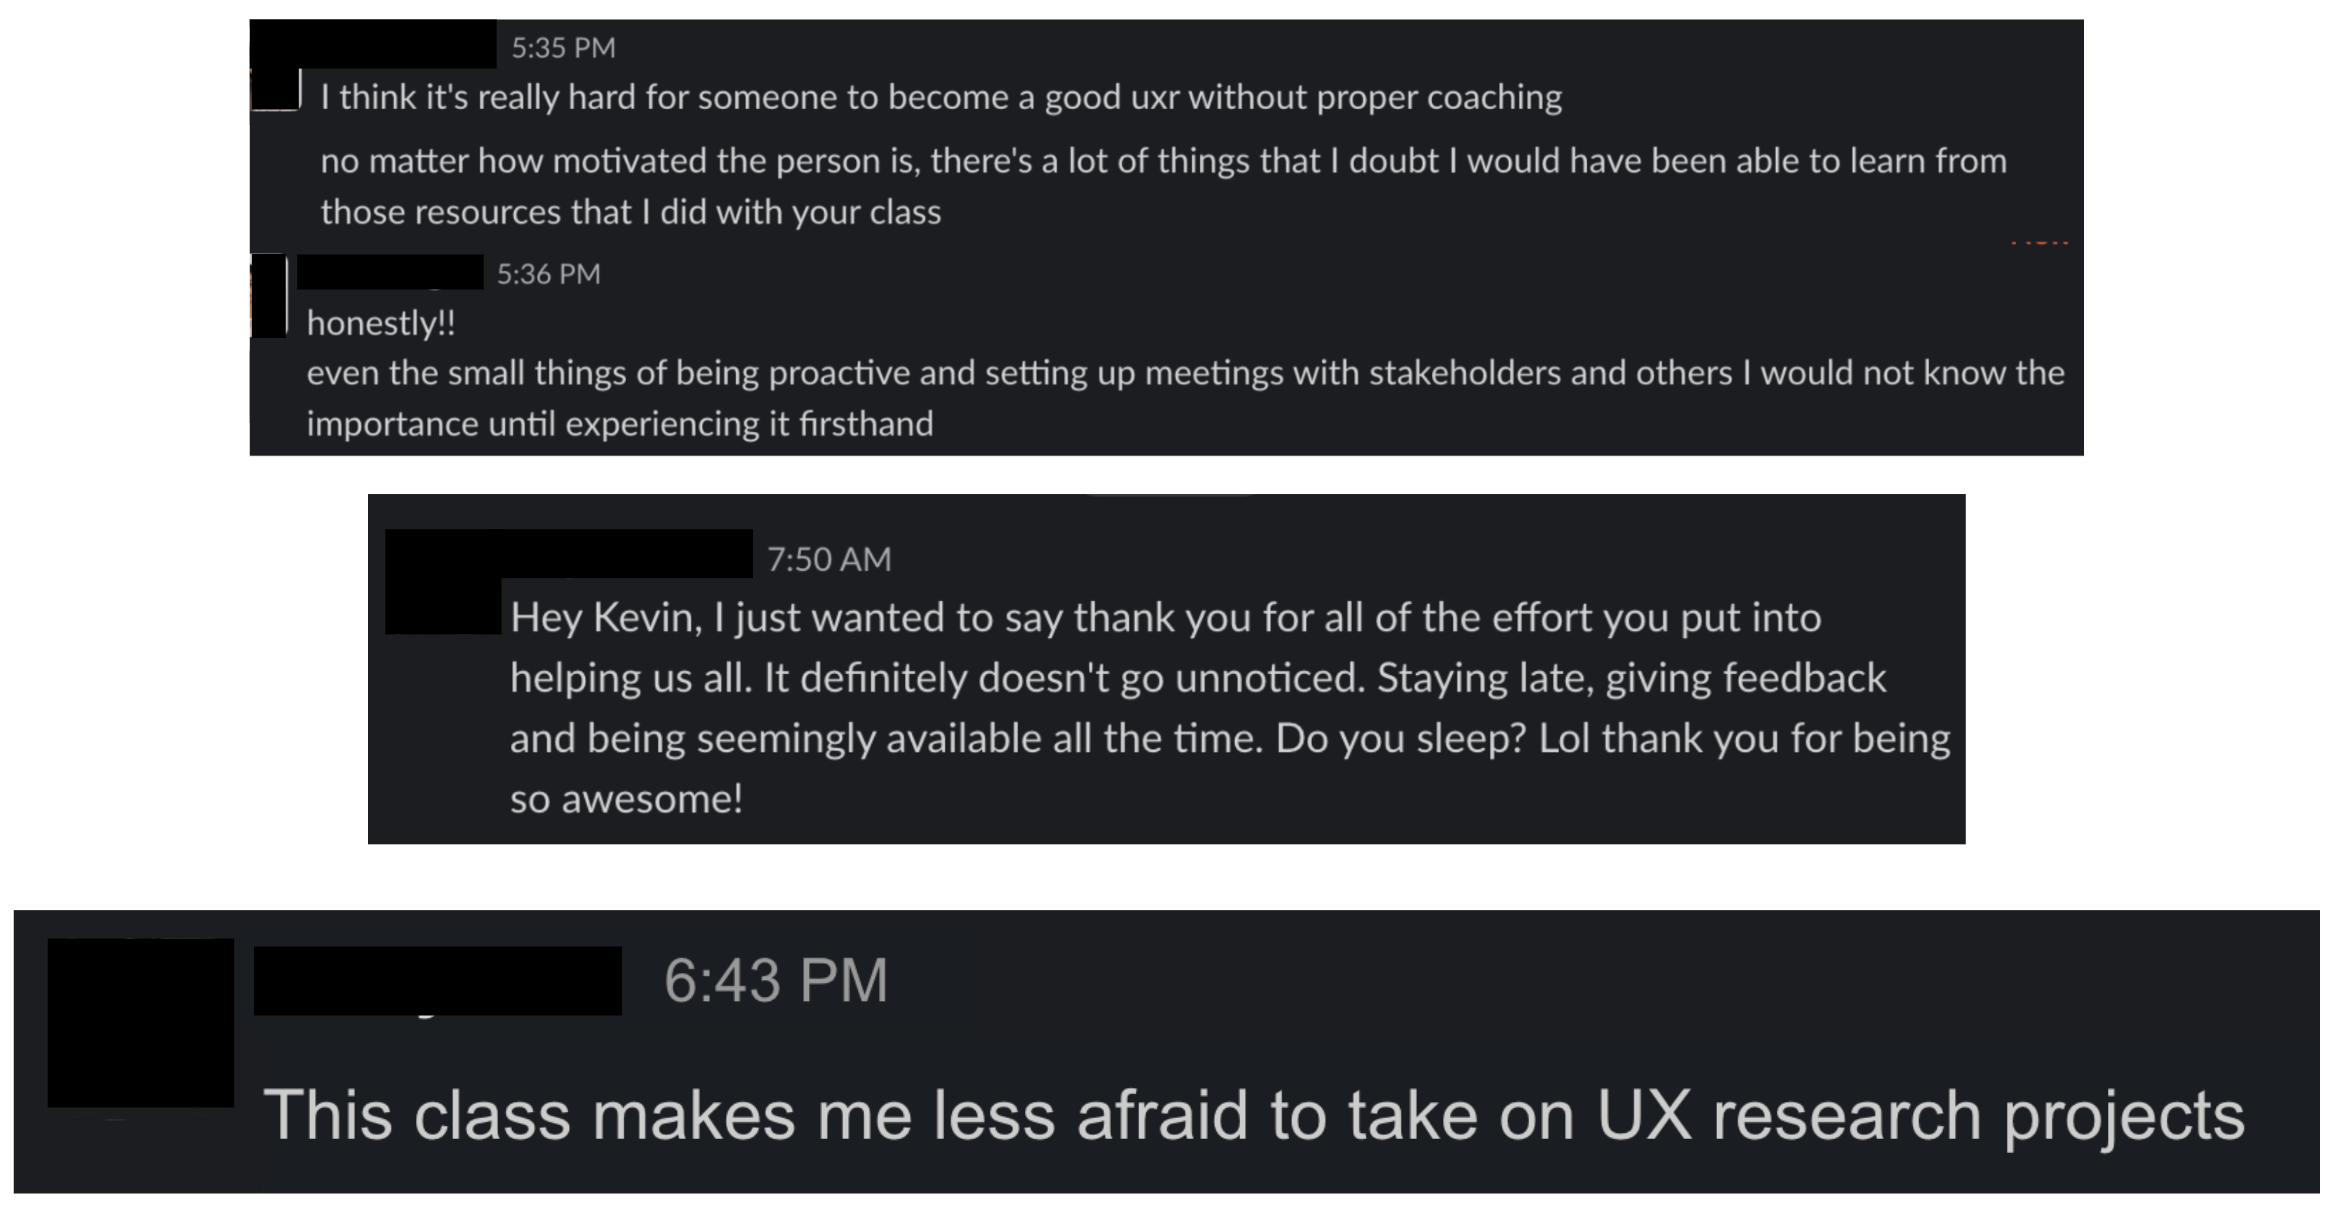Click the 7:50 AM message timestamp
Screen dimensions: 2340x1214
829,558
